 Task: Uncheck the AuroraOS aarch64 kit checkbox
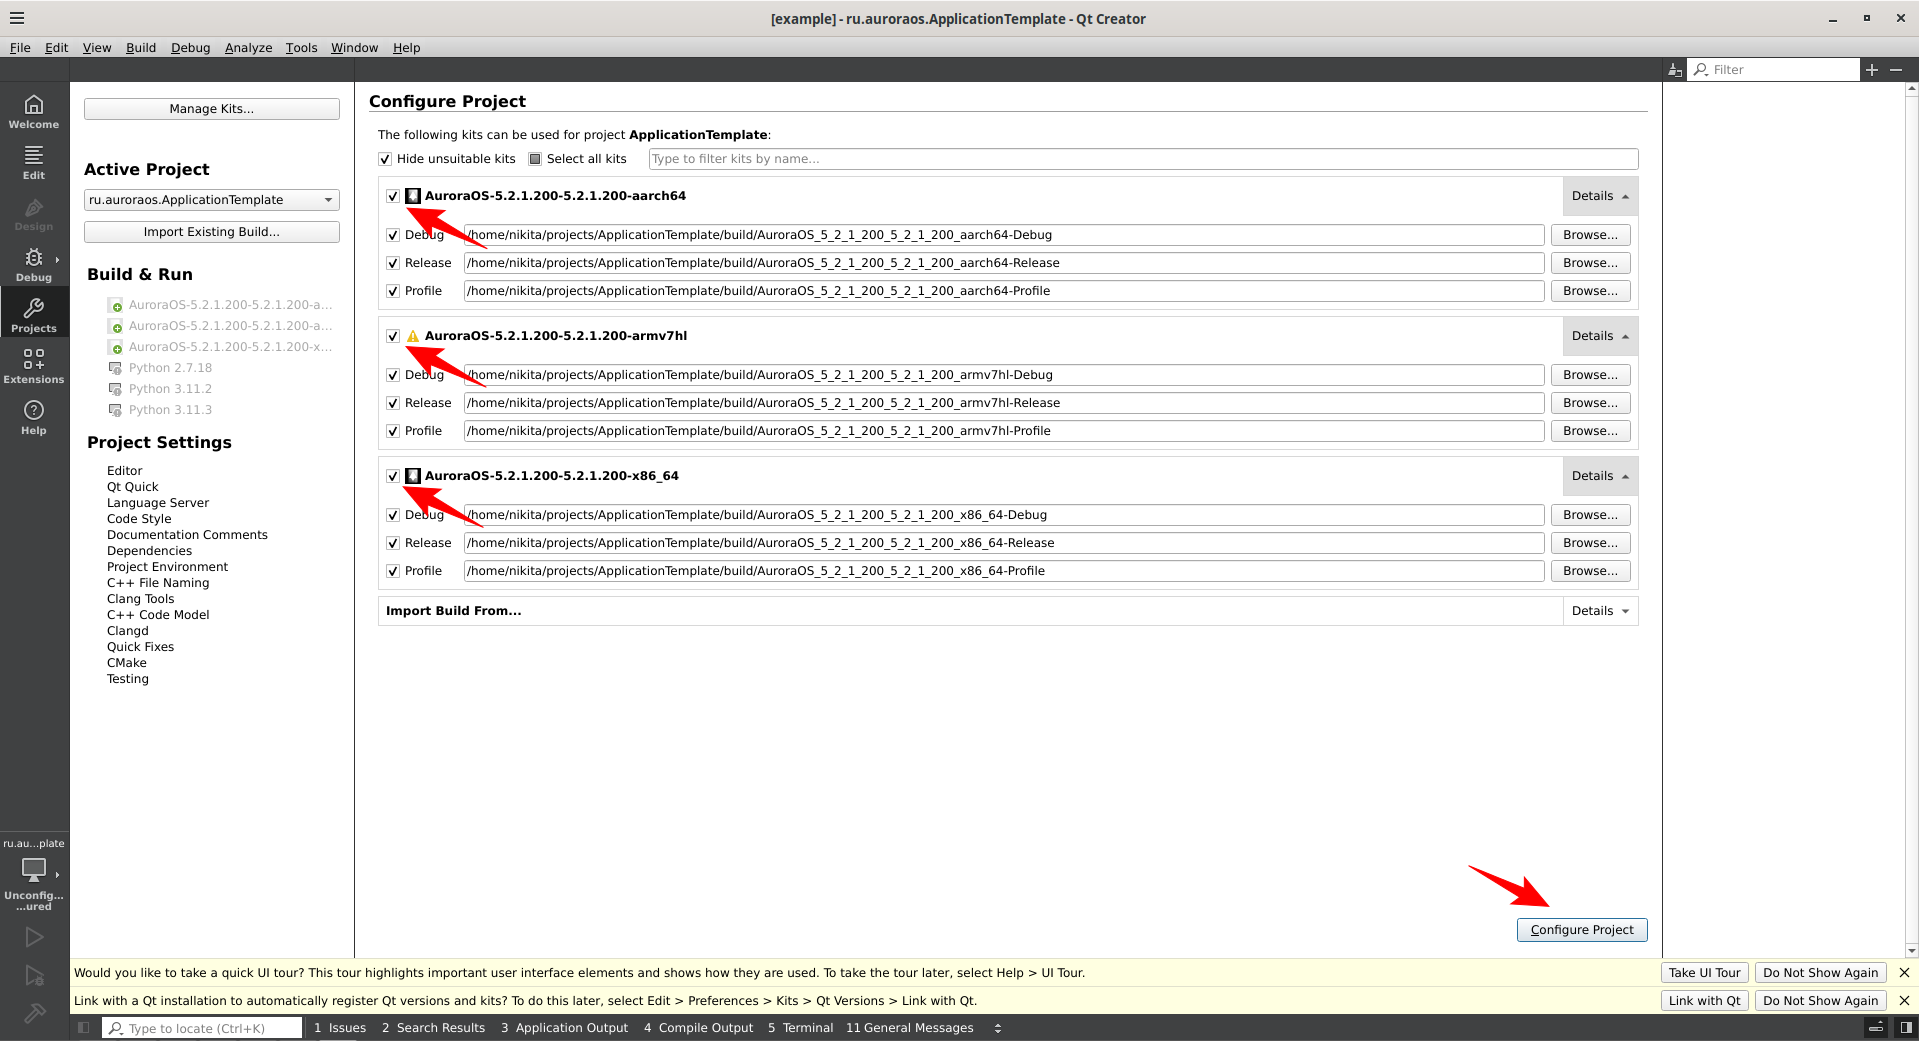[x=393, y=196]
